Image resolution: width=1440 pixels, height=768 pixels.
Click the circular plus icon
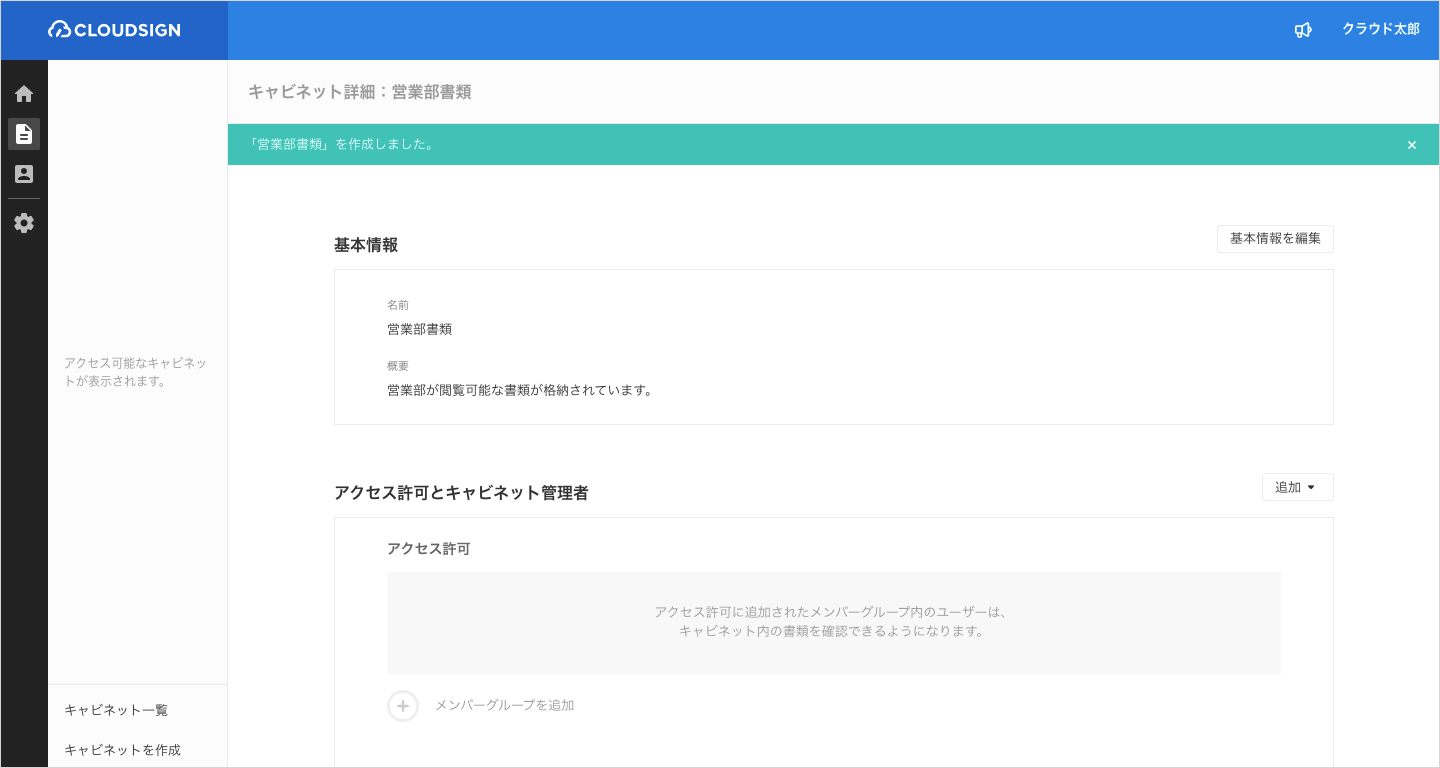click(403, 706)
